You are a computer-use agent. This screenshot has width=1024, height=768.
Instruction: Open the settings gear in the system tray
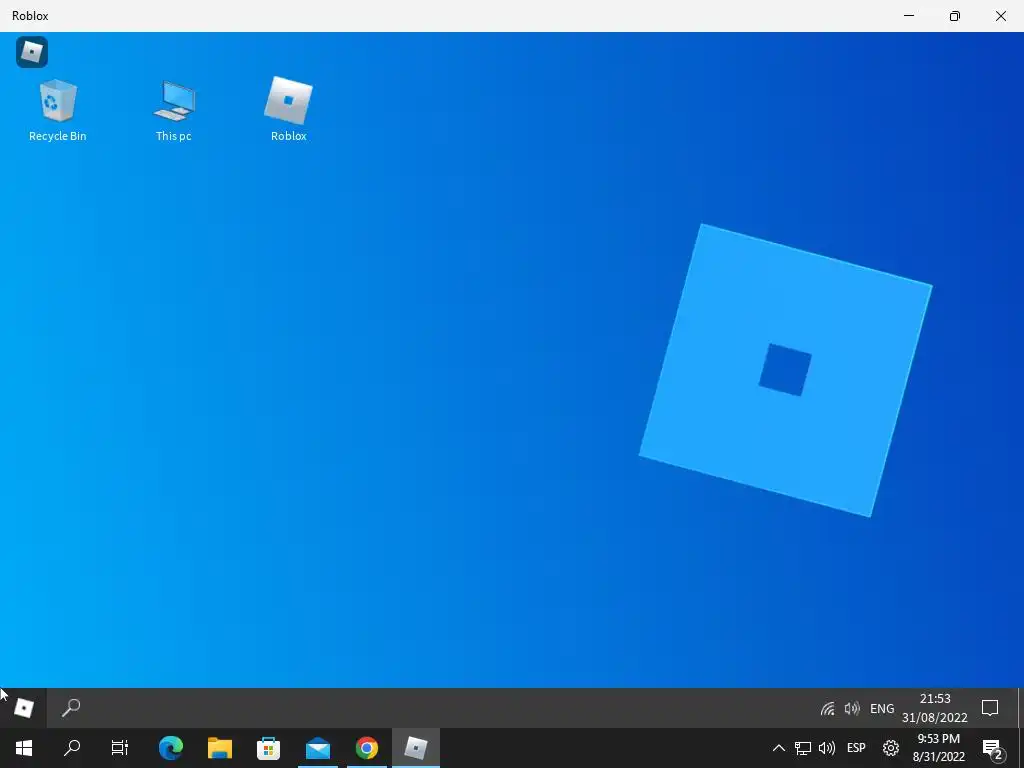point(891,748)
